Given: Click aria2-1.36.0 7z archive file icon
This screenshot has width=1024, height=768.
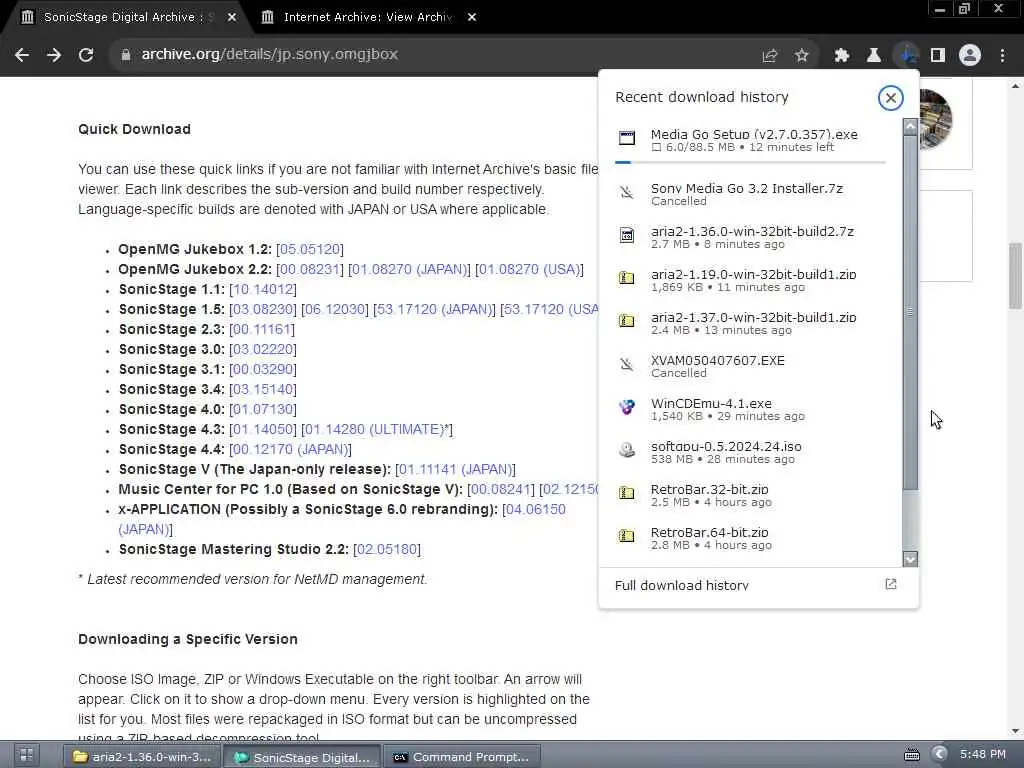Looking at the screenshot, I should 626,235.
